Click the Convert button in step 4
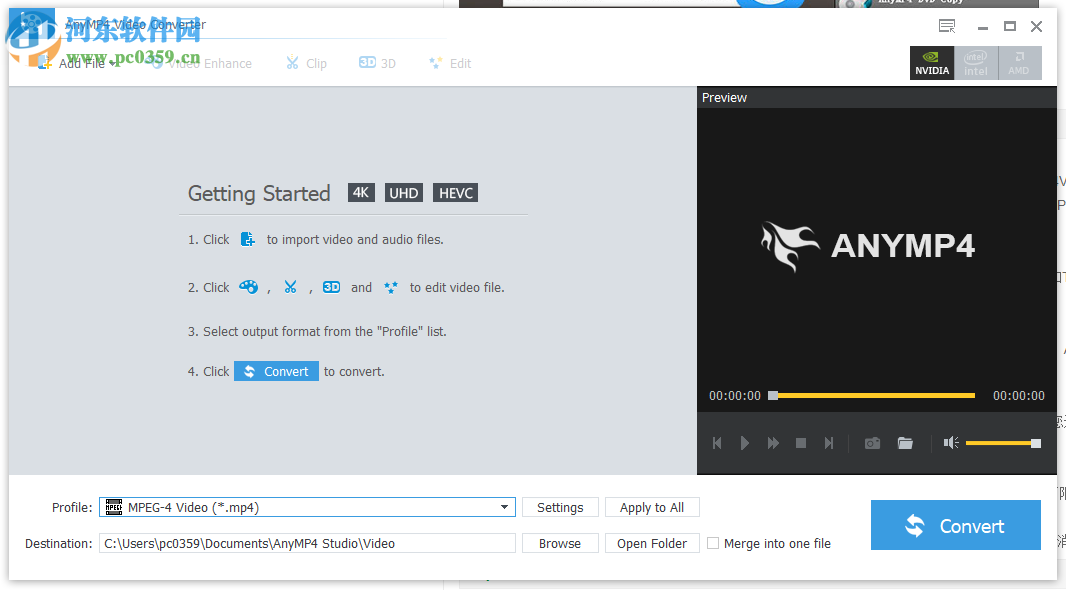Viewport: 1066px width, 590px height. [x=276, y=371]
